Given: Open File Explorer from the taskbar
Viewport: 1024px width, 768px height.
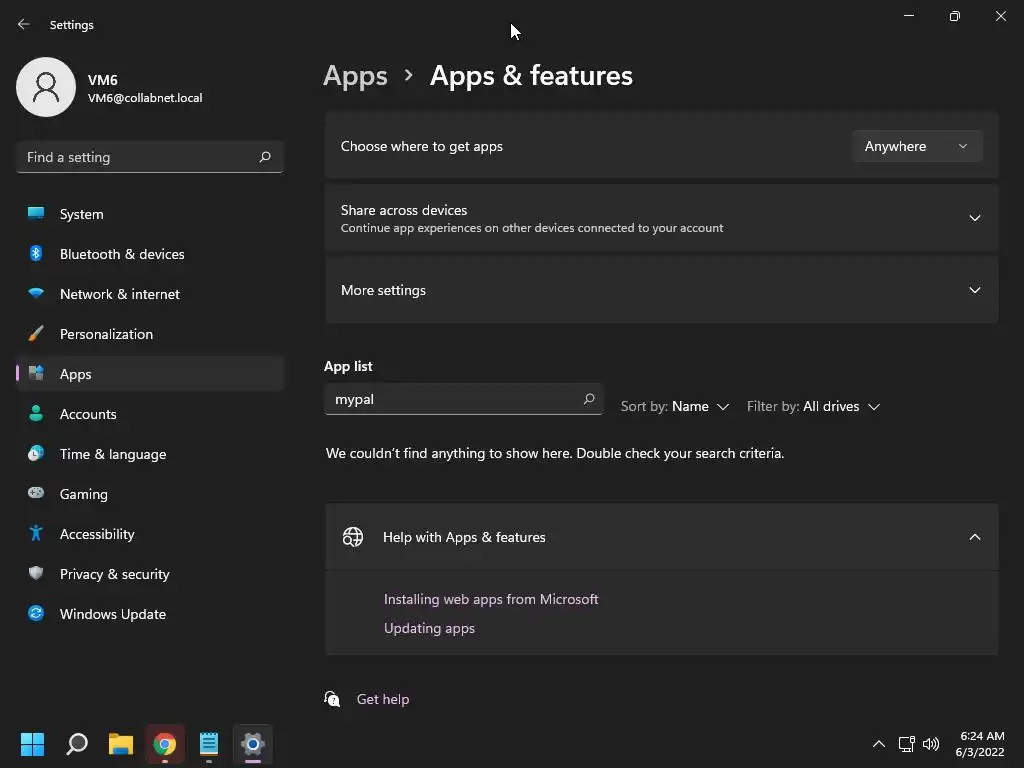Looking at the screenshot, I should click(x=121, y=744).
